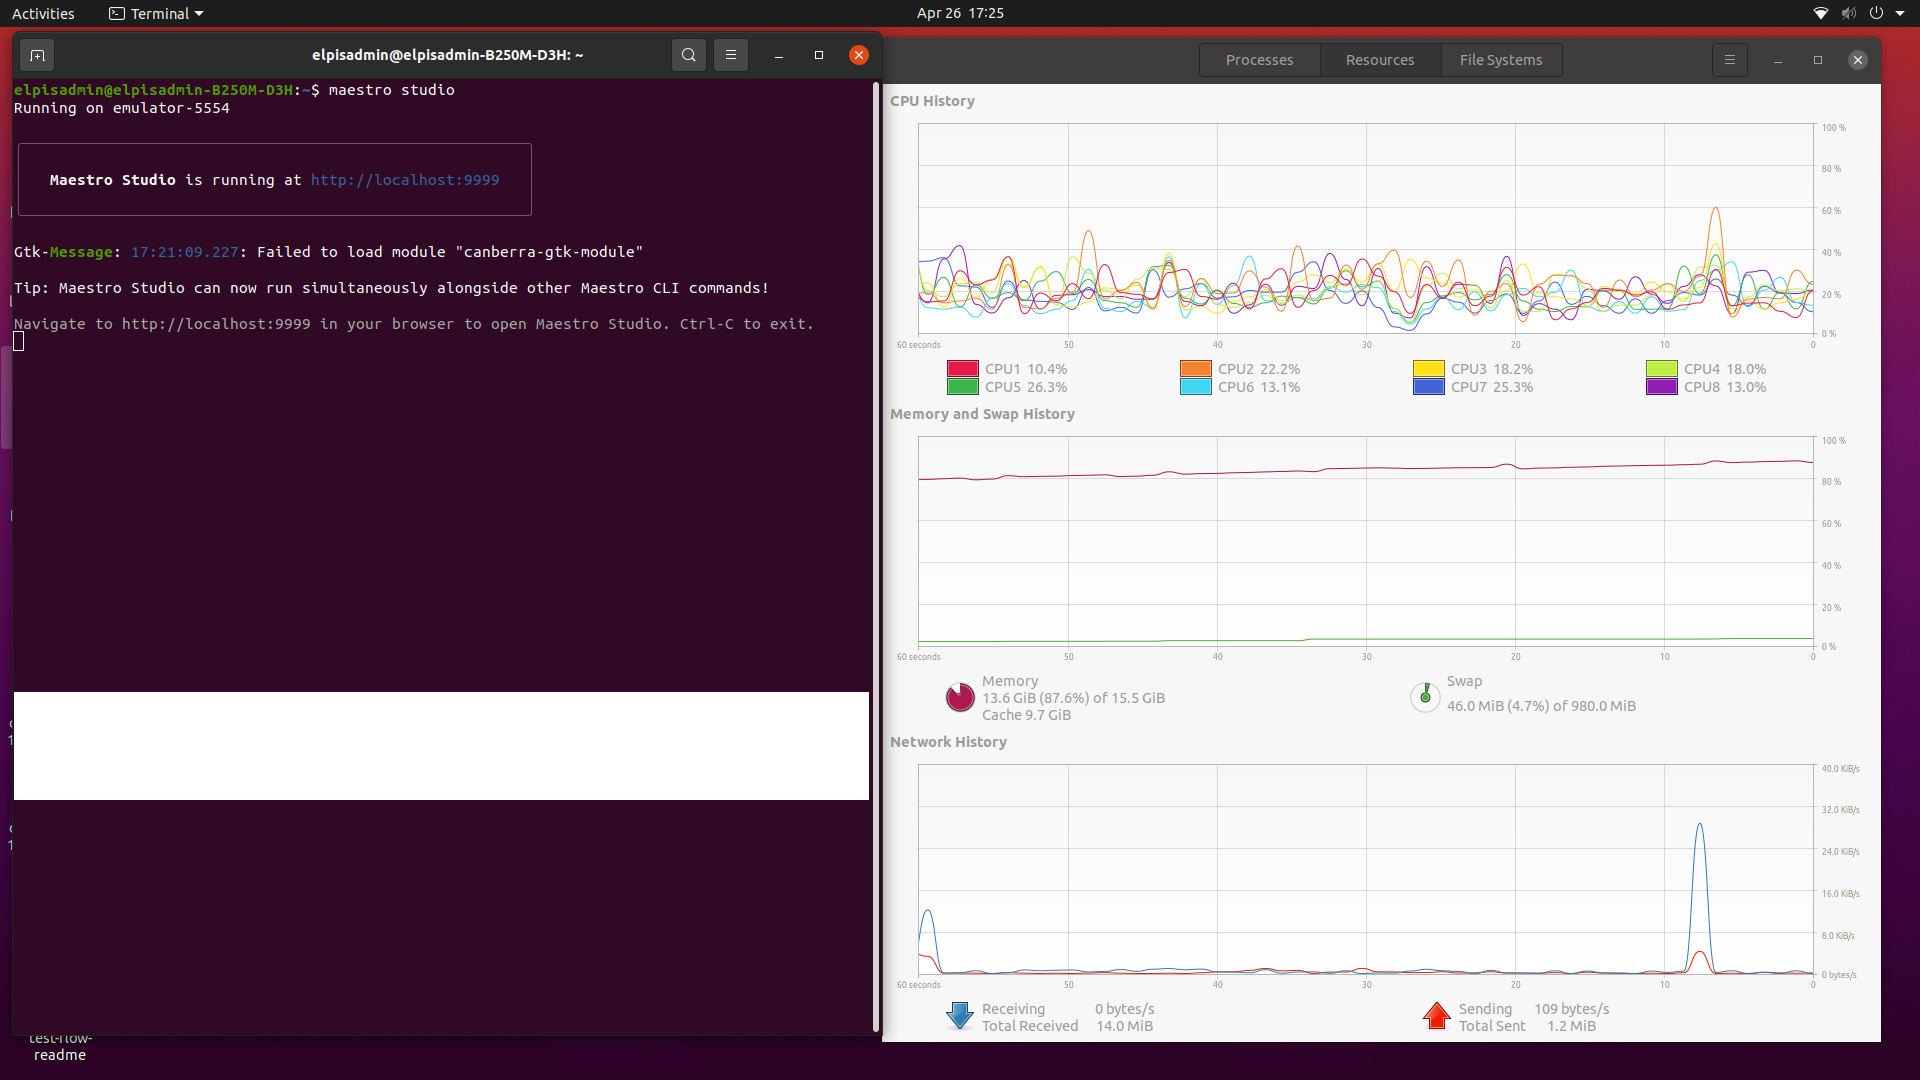Click the terminal search icon
This screenshot has height=1080, width=1920.
tap(688, 55)
